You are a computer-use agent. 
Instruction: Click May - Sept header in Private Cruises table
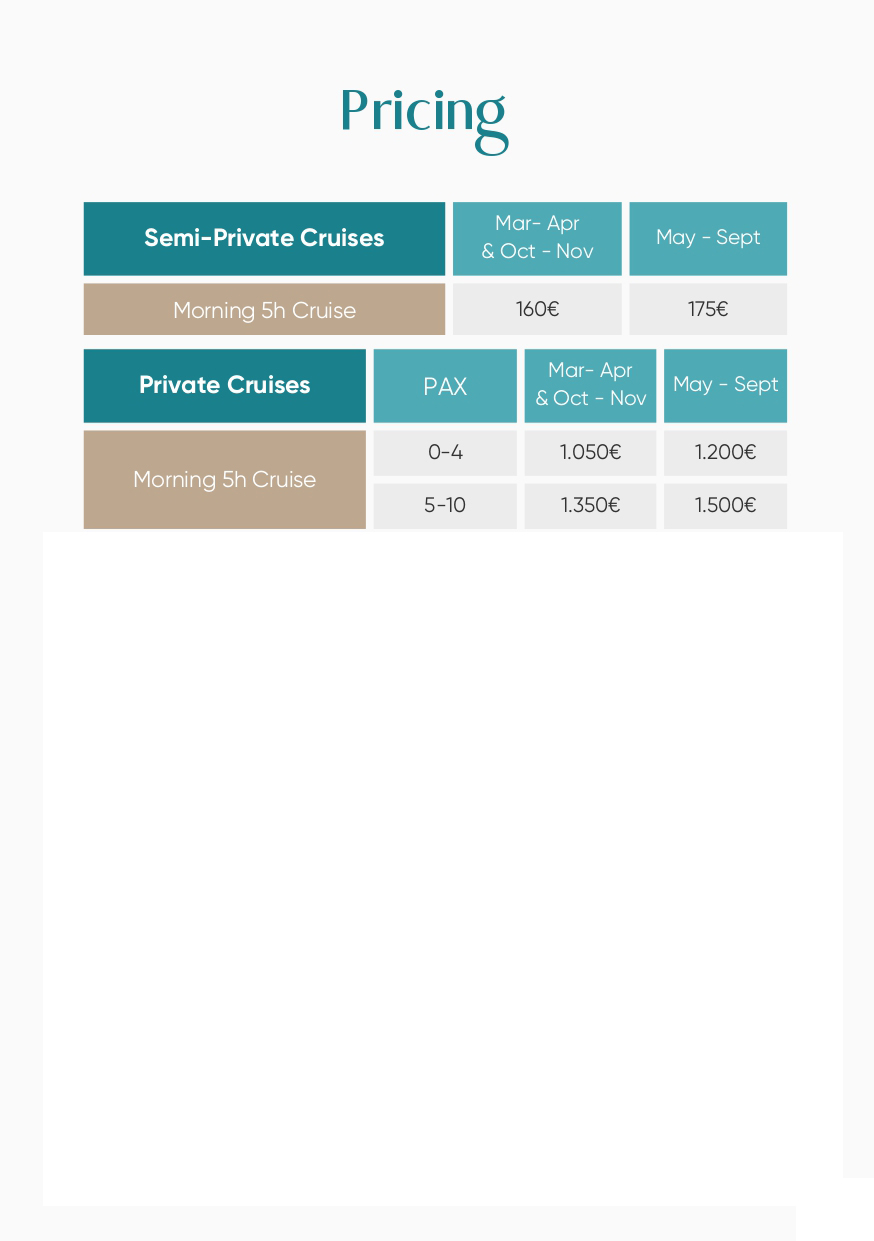click(x=725, y=385)
